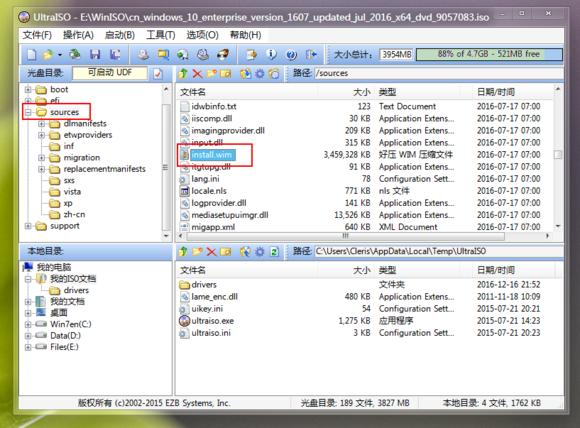Click the icon right of the image pane gear
Screen dimensions: 580x428
click(x=274, y=74)
